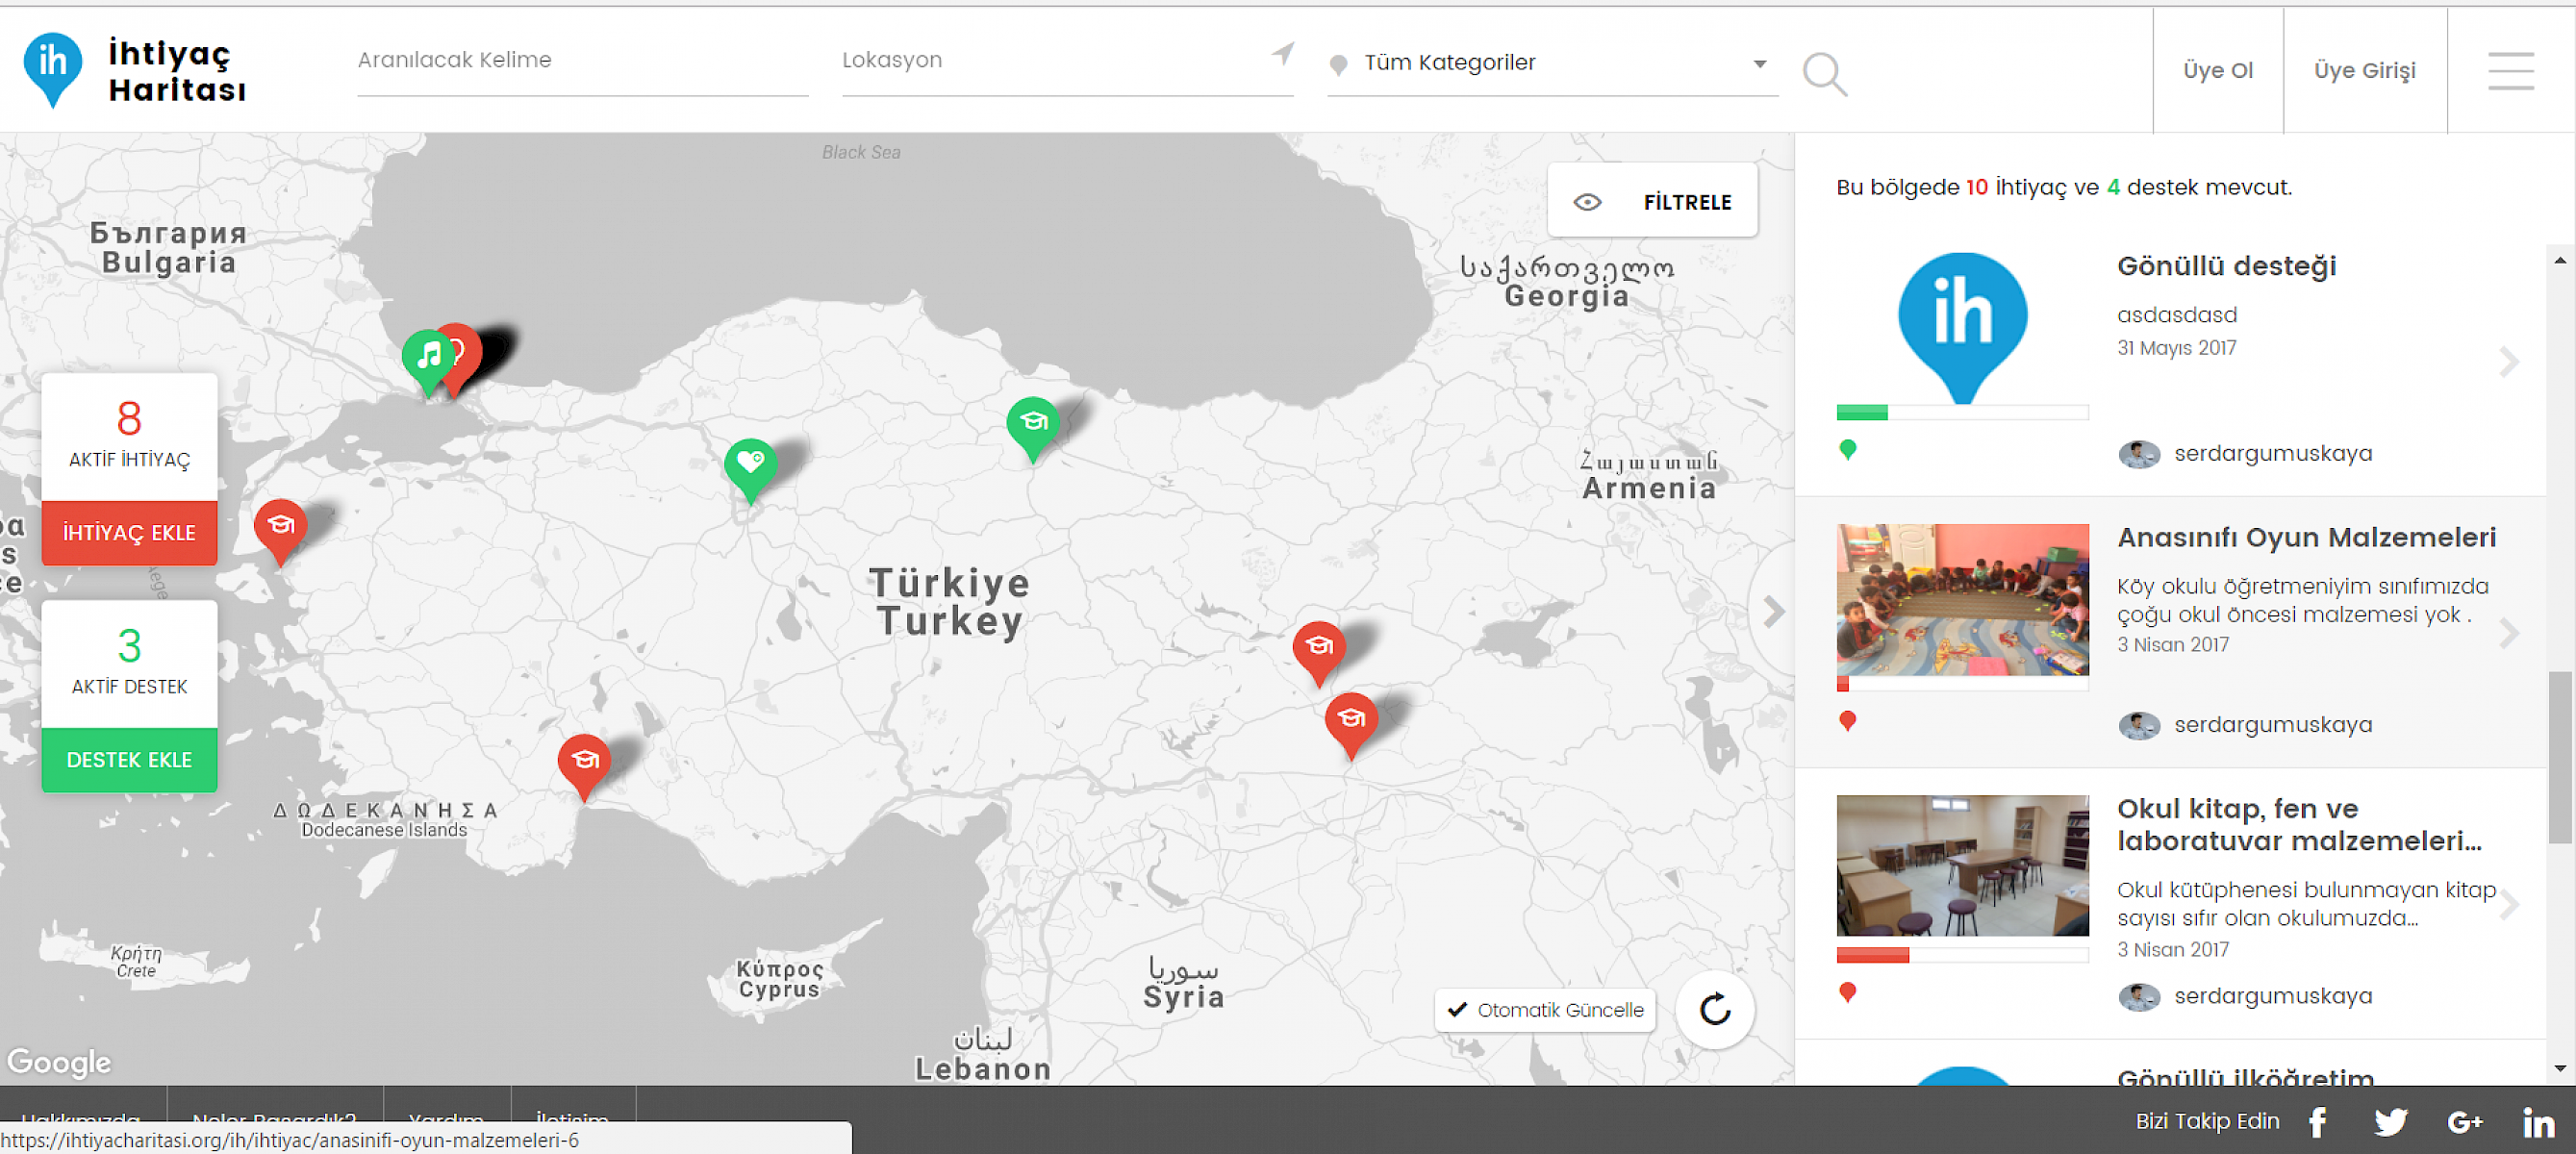The height and width of the screenshot is (1154, 2576).
Task: Open Üye Ol menu item
Action: click(x=2217, y=70)
